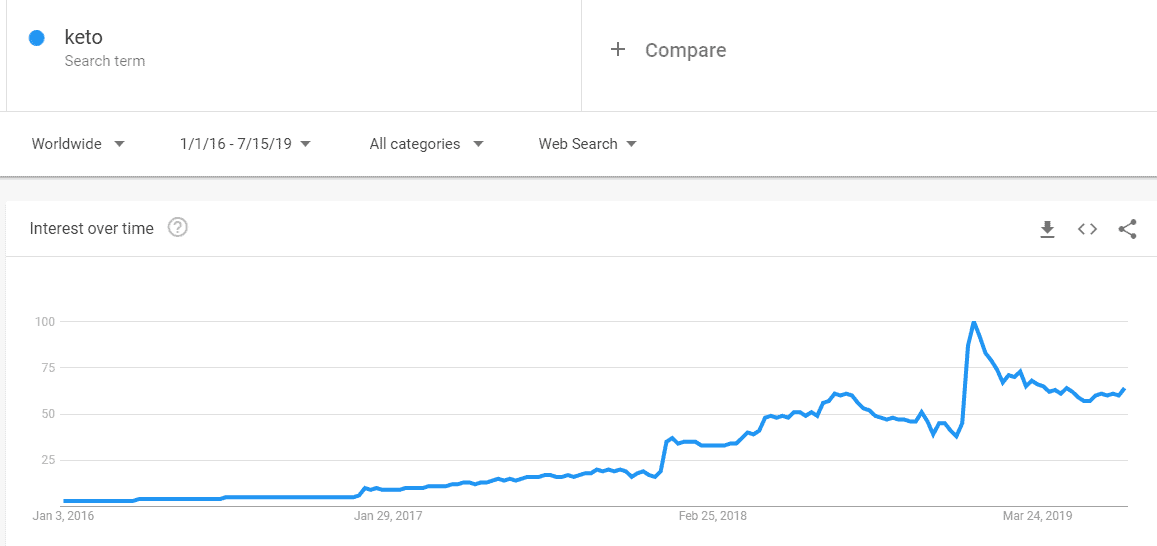This screenshot has width=1157, height=546.
Task: Expand the All categories dropdown
Action: tap(426, 144)
